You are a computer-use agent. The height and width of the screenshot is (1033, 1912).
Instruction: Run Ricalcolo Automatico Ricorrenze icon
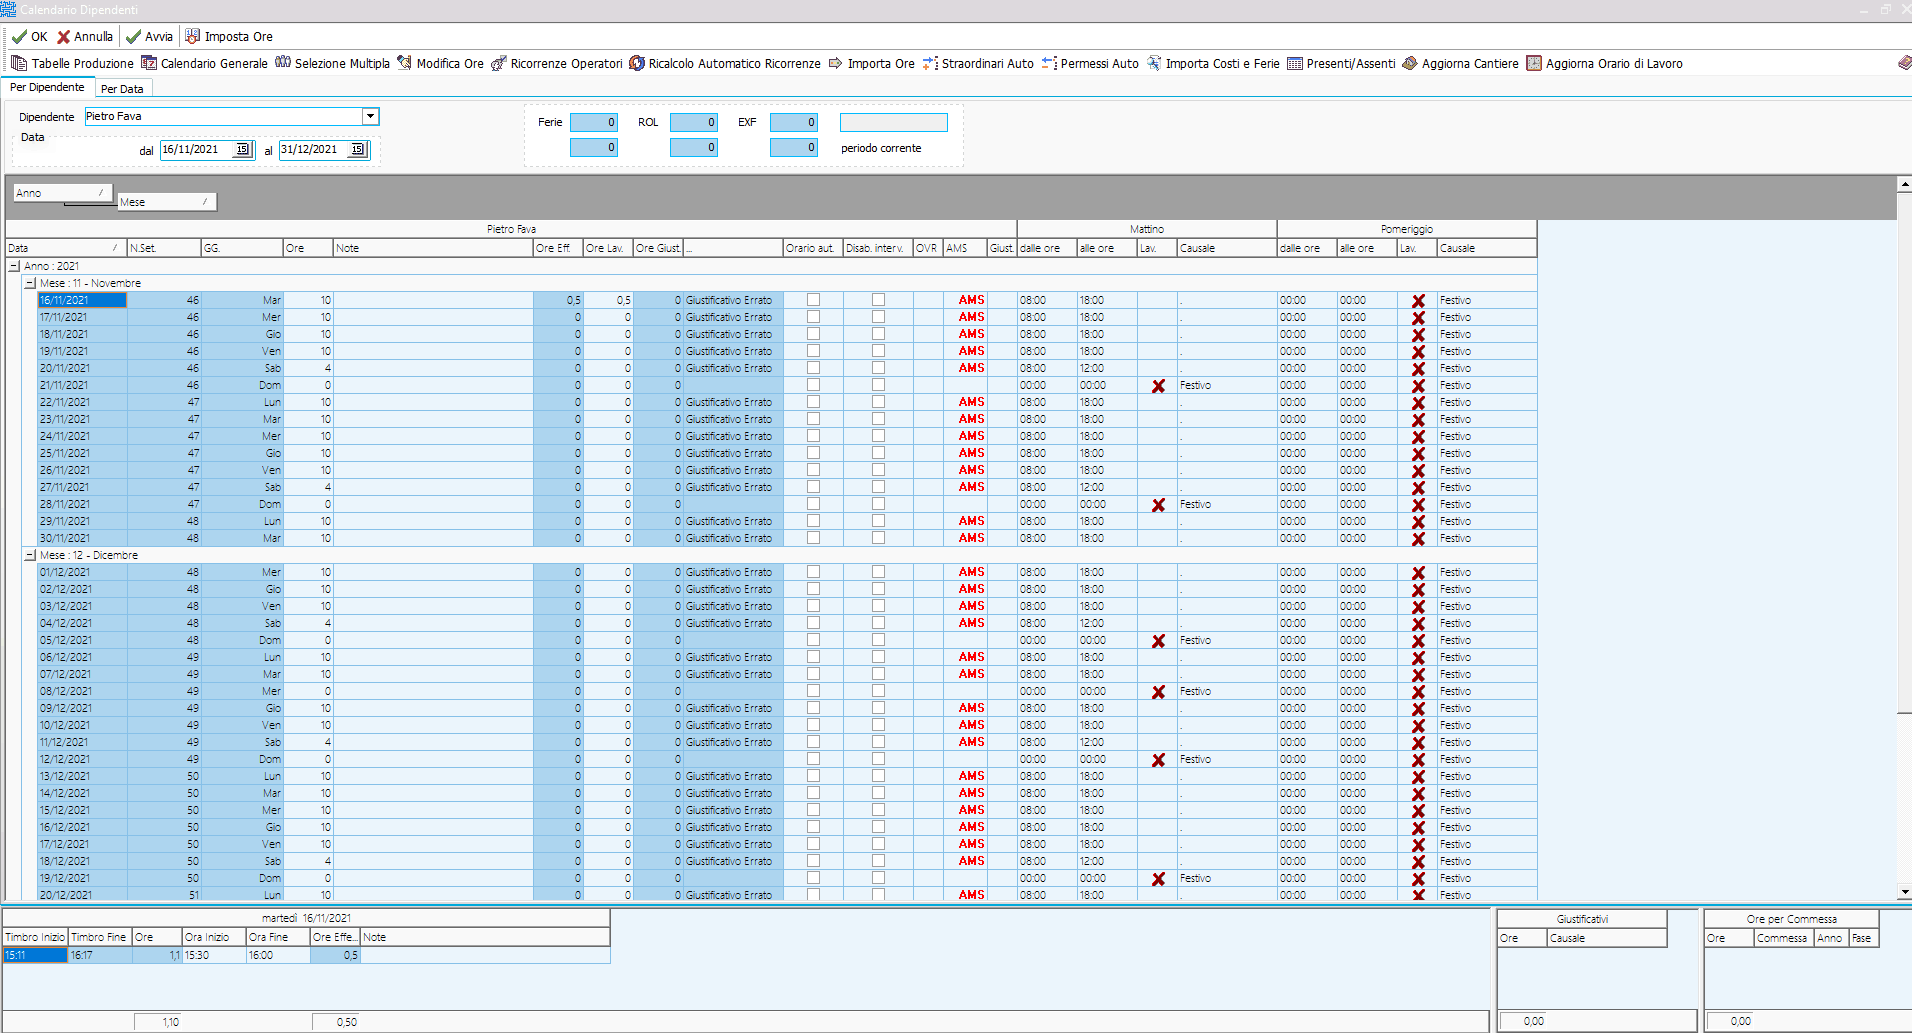[637, 63]
